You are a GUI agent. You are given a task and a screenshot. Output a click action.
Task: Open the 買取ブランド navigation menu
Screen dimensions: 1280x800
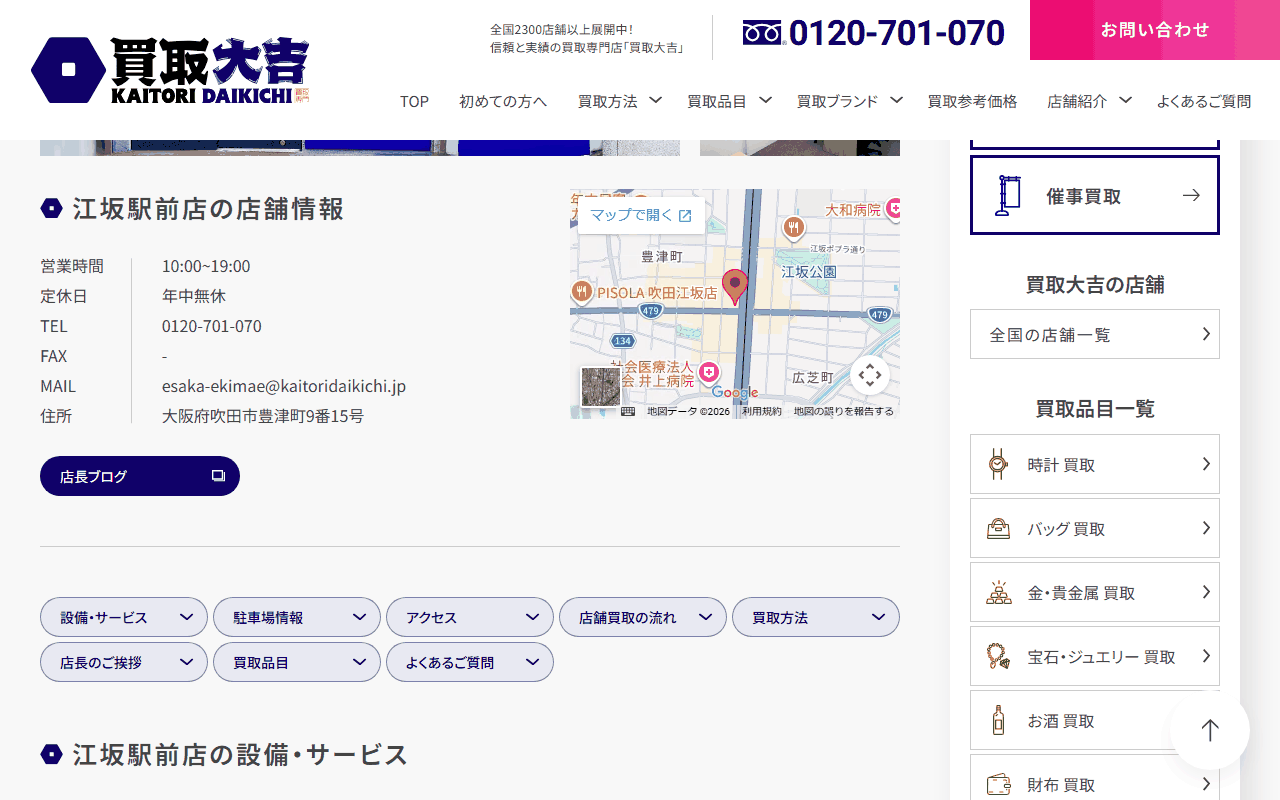pos(850,101)
